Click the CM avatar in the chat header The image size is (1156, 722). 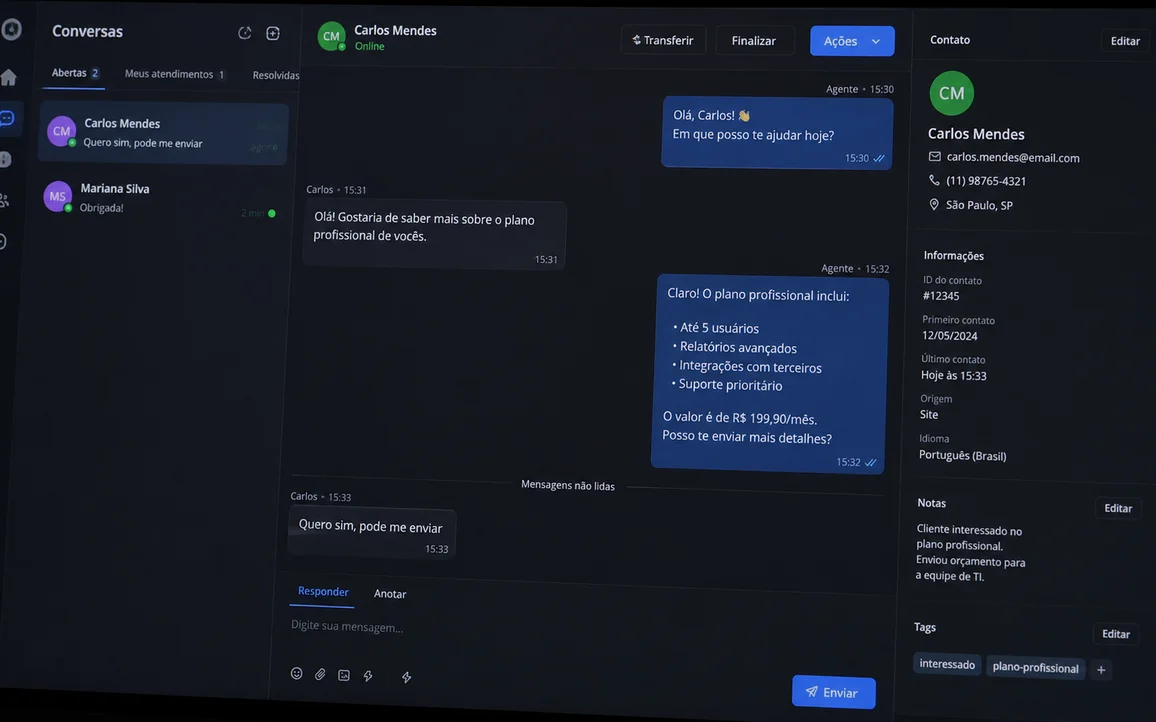tap(332, 36)
